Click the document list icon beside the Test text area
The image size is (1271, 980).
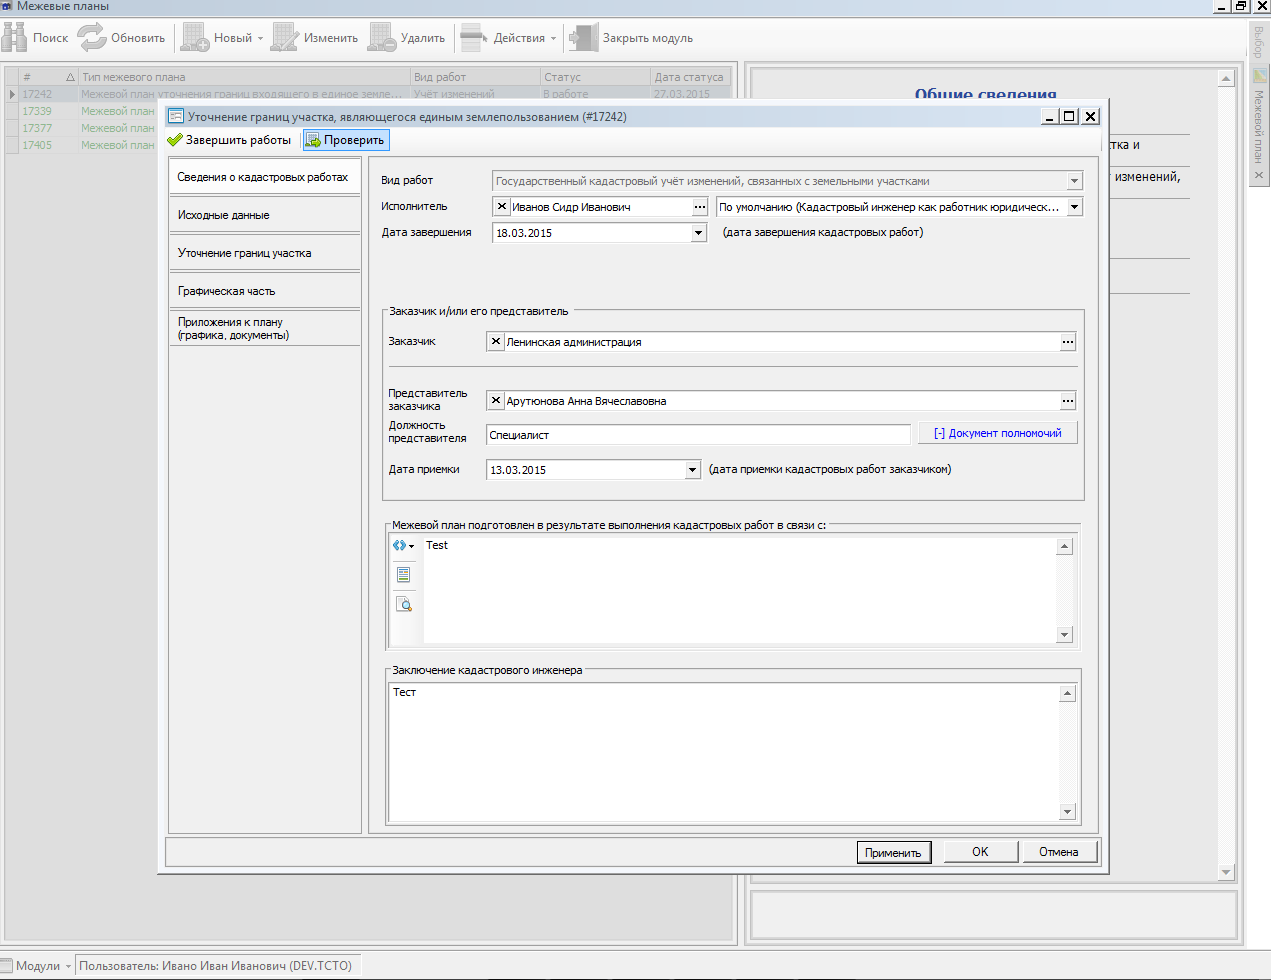coord(404,575)
